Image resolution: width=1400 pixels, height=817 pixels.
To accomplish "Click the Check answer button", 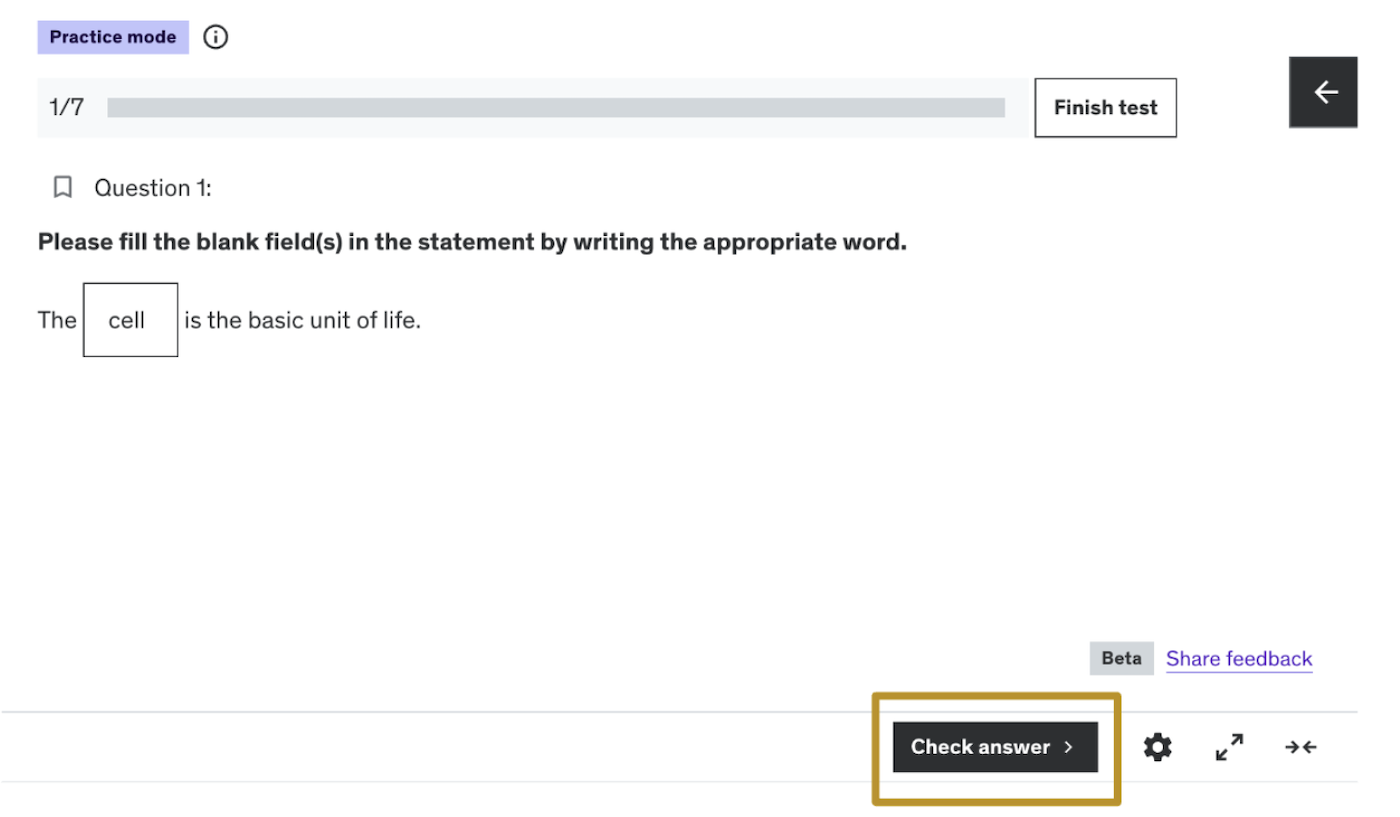I will [x=980, y=747].
